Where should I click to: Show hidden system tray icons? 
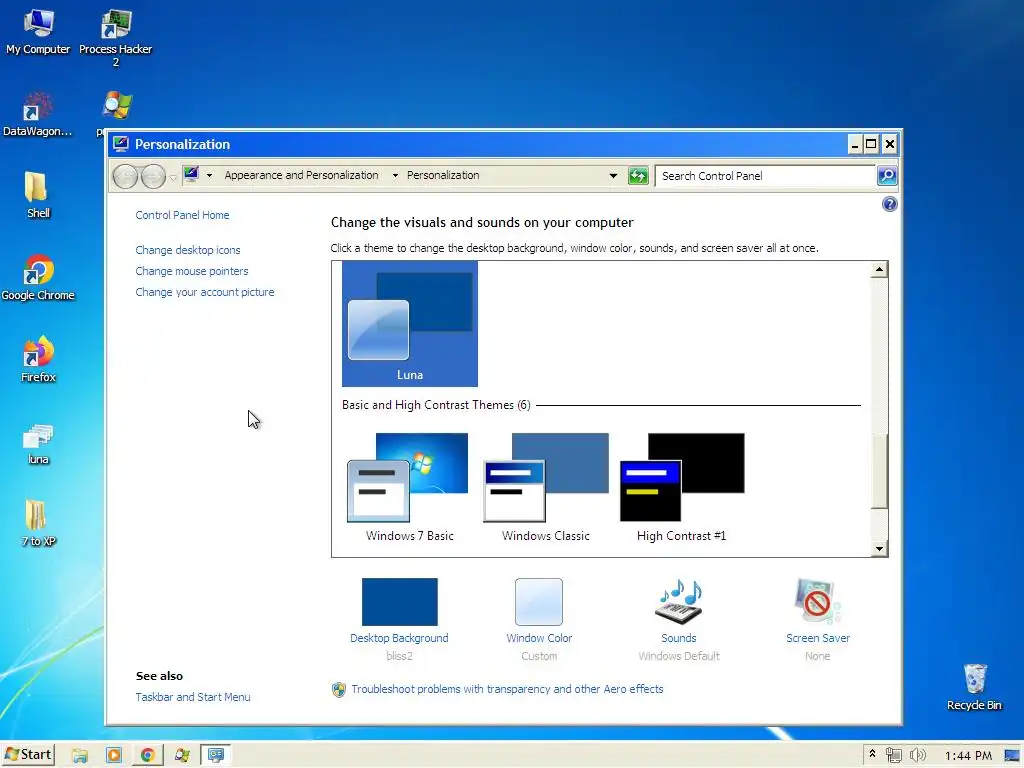pyautogui.click(x=872, y=755)
